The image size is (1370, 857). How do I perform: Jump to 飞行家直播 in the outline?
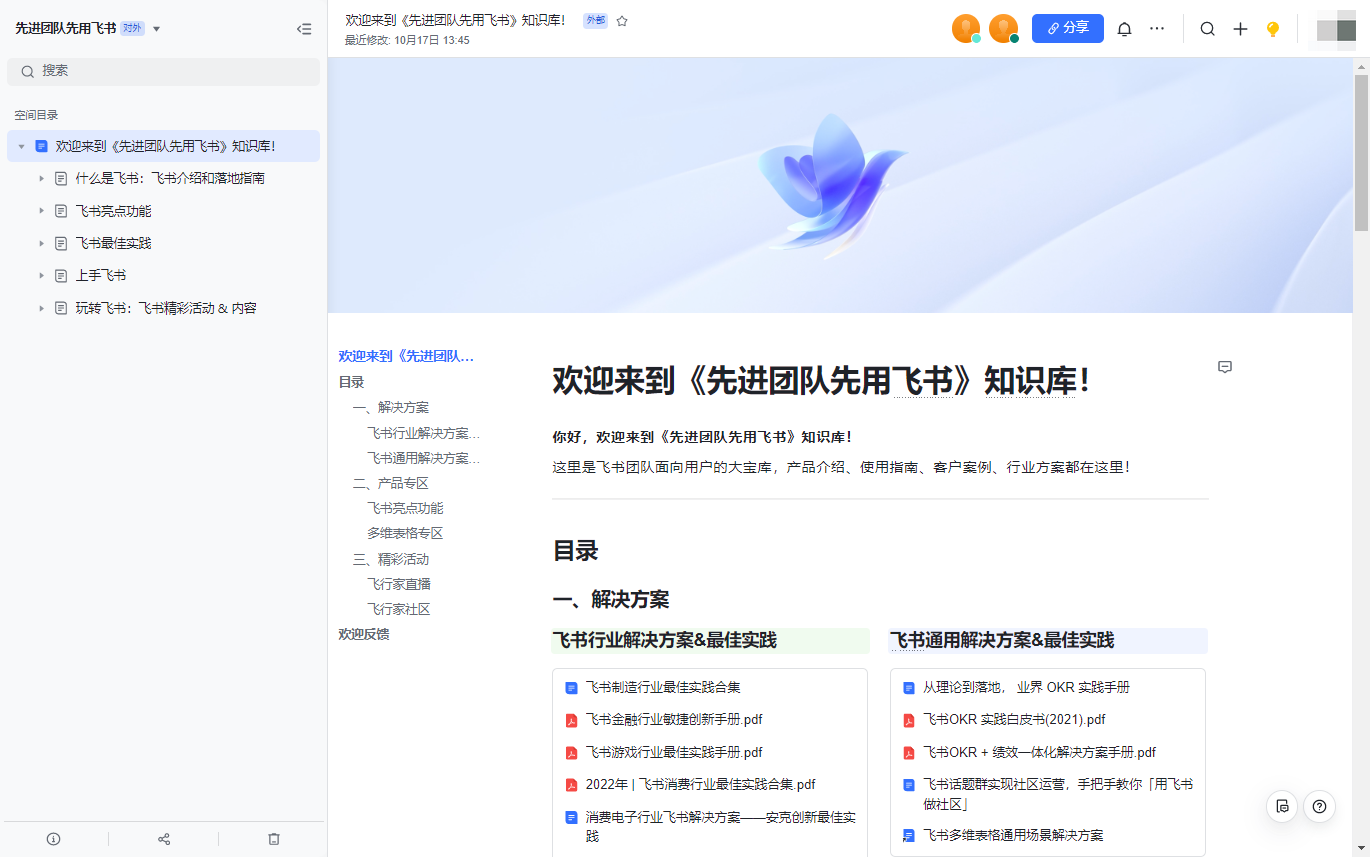point(398,584)
